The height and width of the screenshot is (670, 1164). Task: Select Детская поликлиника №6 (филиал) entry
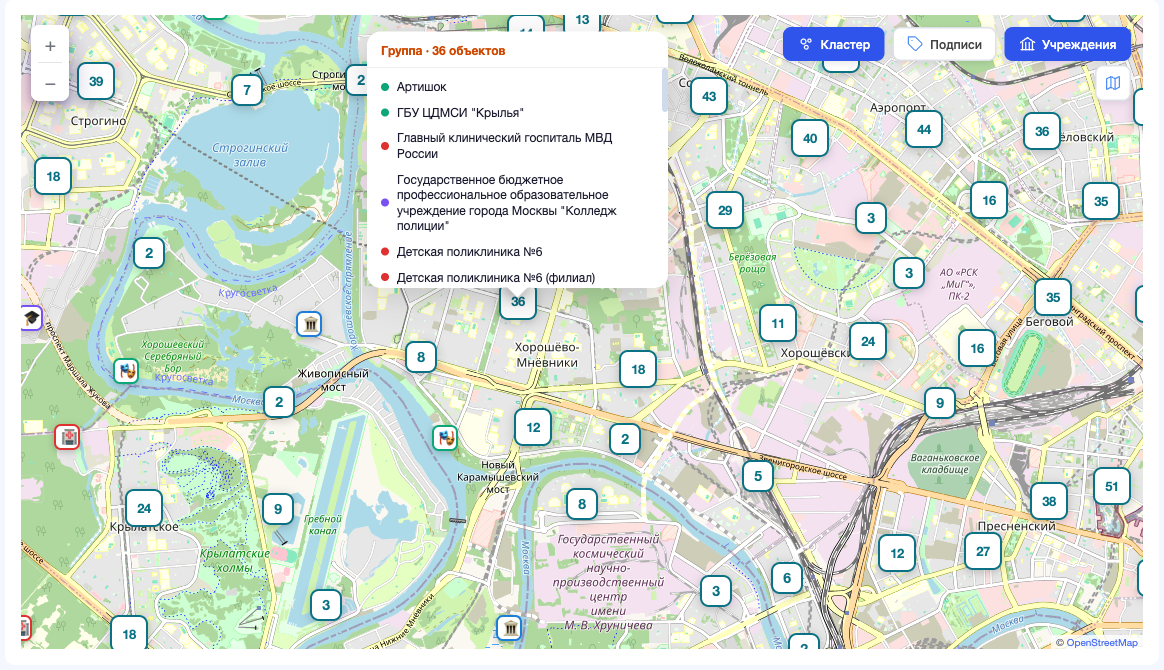496,277
